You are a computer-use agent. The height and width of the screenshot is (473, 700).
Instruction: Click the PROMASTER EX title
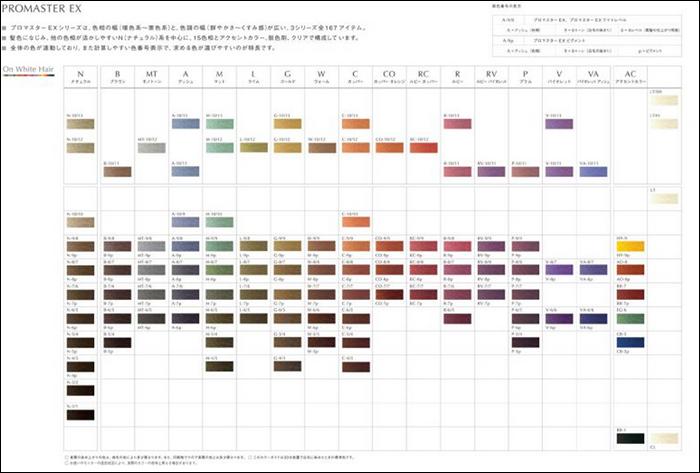click(x=42, y=8)
